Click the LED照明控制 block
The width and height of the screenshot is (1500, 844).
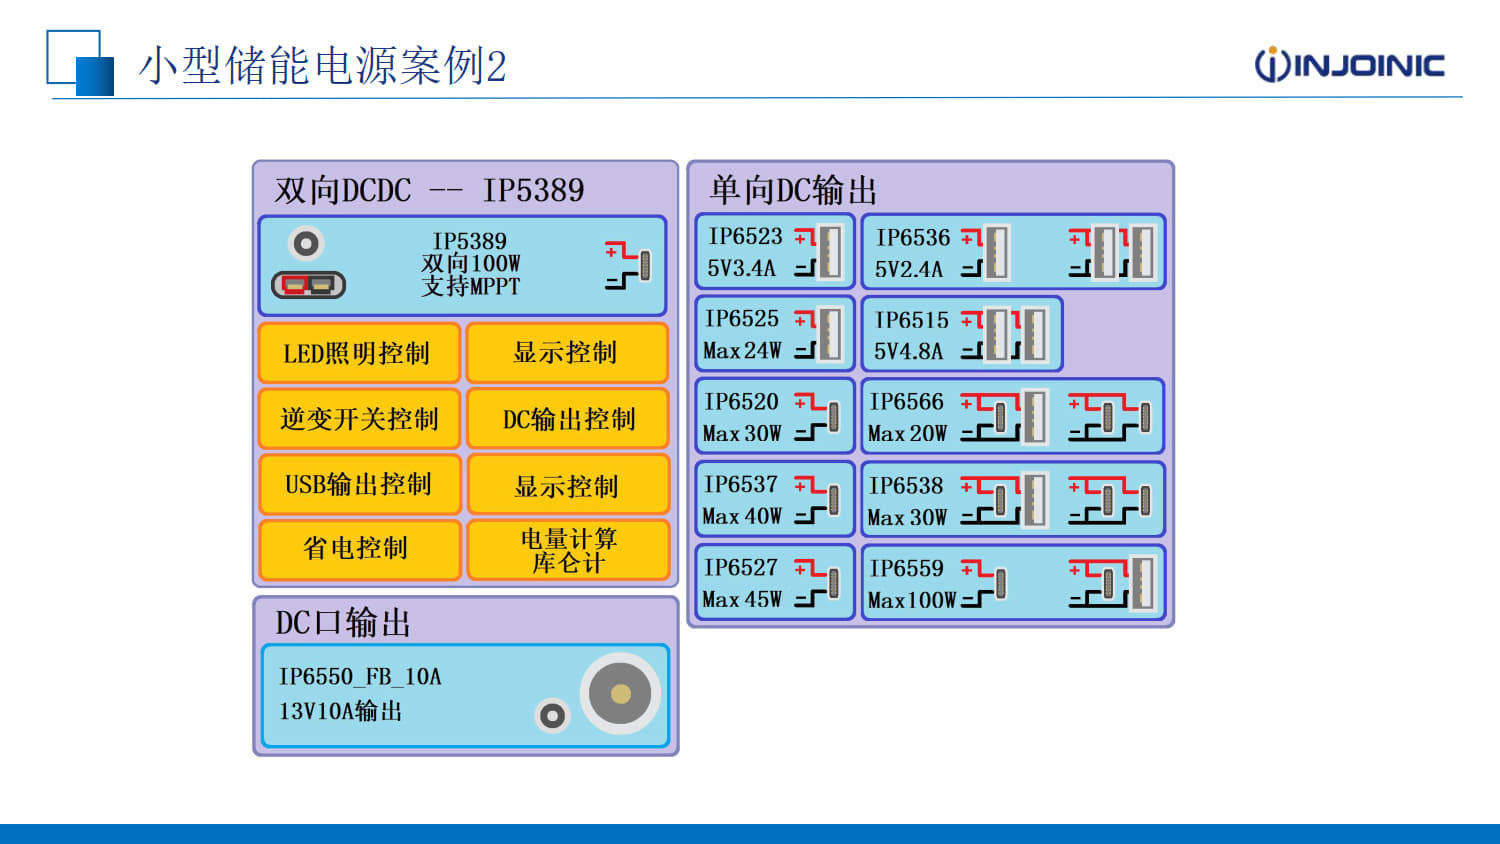[359, 352]
